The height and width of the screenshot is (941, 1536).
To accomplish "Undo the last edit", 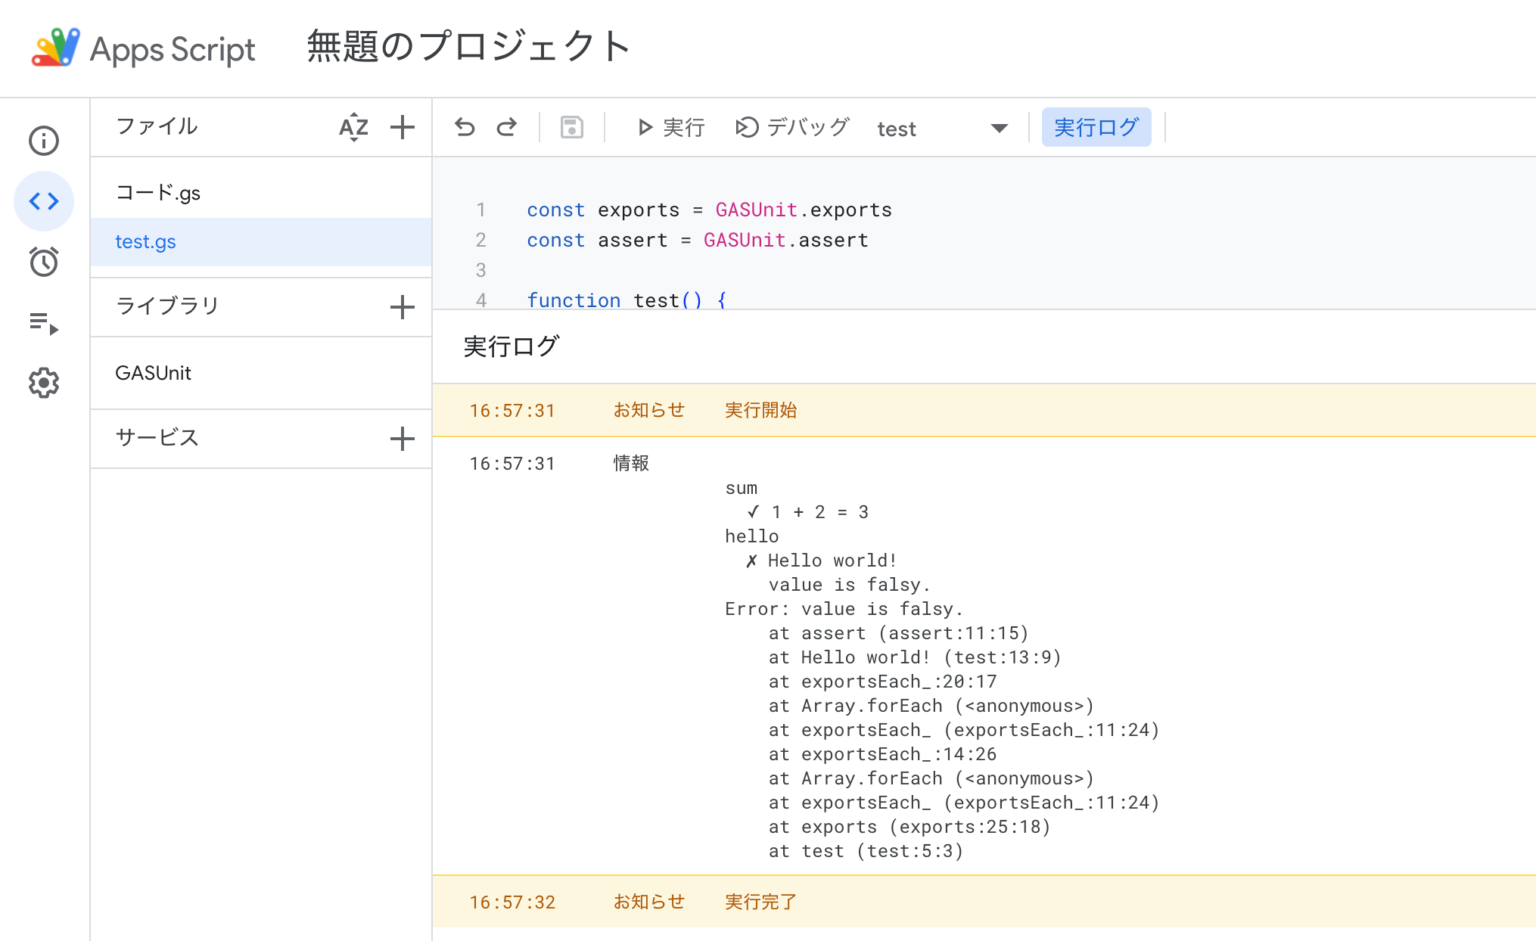I will [x=464, y=127].
